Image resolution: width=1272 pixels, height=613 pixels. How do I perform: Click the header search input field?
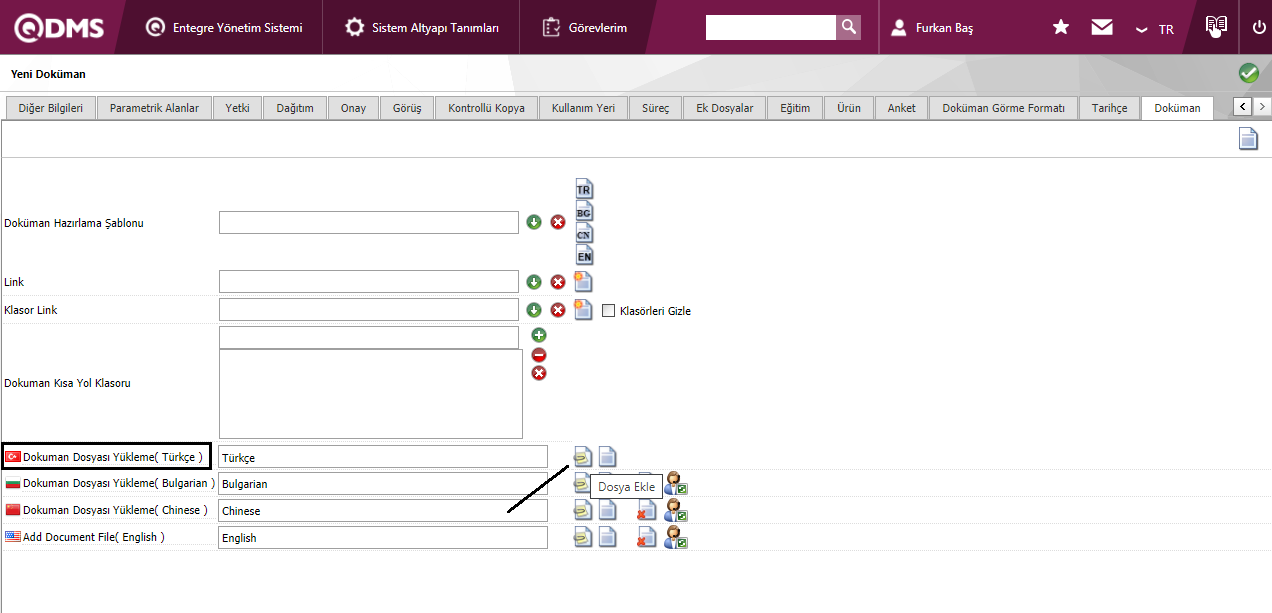point(770,27)
